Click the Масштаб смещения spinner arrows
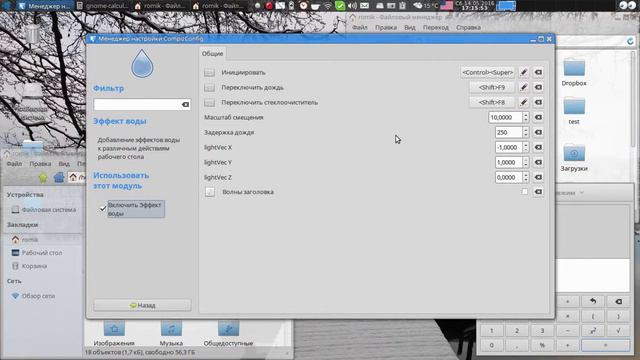This screenshot has width=640, height=360. (x=526, y=117)
